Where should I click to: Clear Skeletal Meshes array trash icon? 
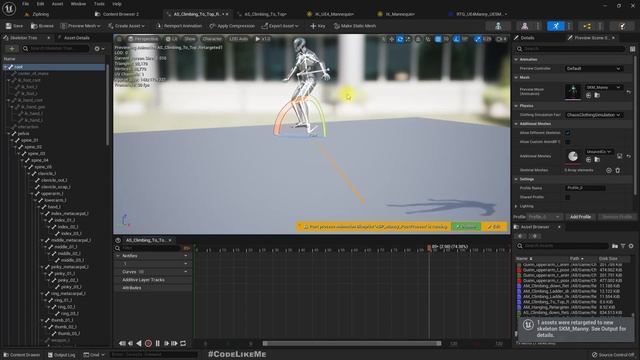pyautogui.click(x=618, y=170)
